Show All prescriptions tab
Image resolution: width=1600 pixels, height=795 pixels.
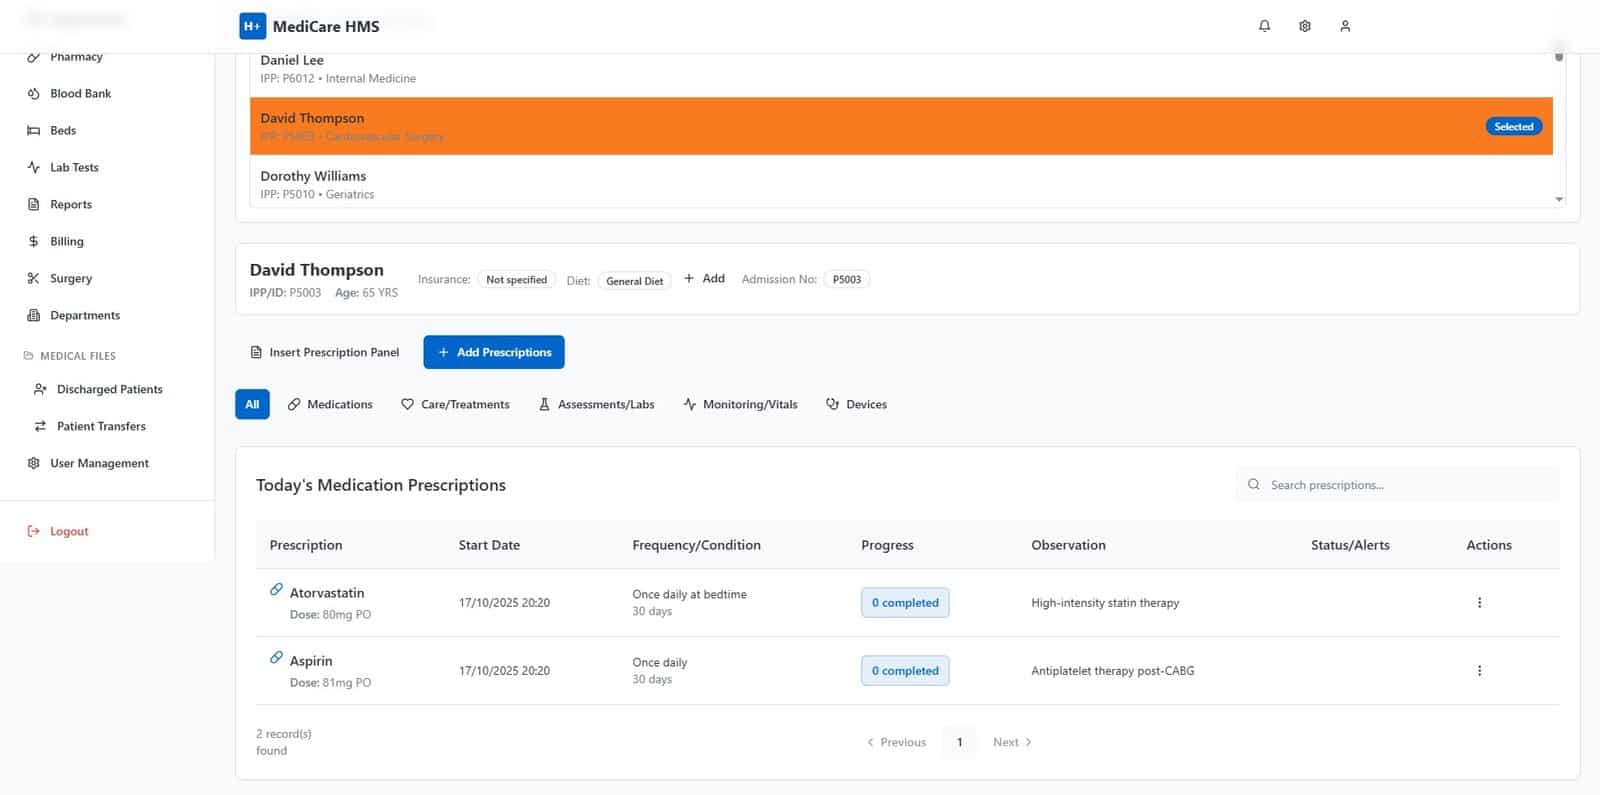(252, 405)
